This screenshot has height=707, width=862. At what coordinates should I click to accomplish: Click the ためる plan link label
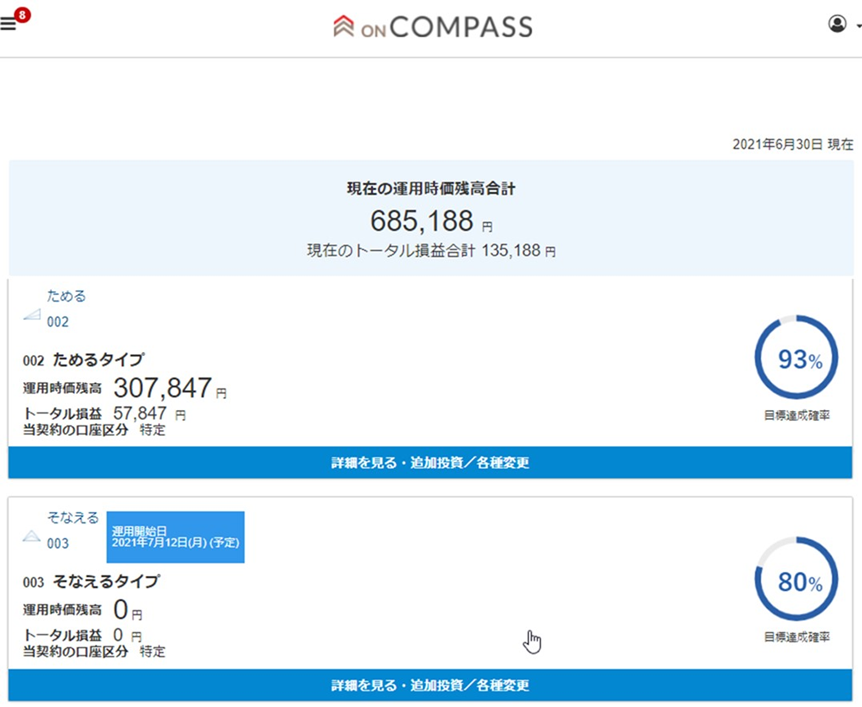(67, 296)
